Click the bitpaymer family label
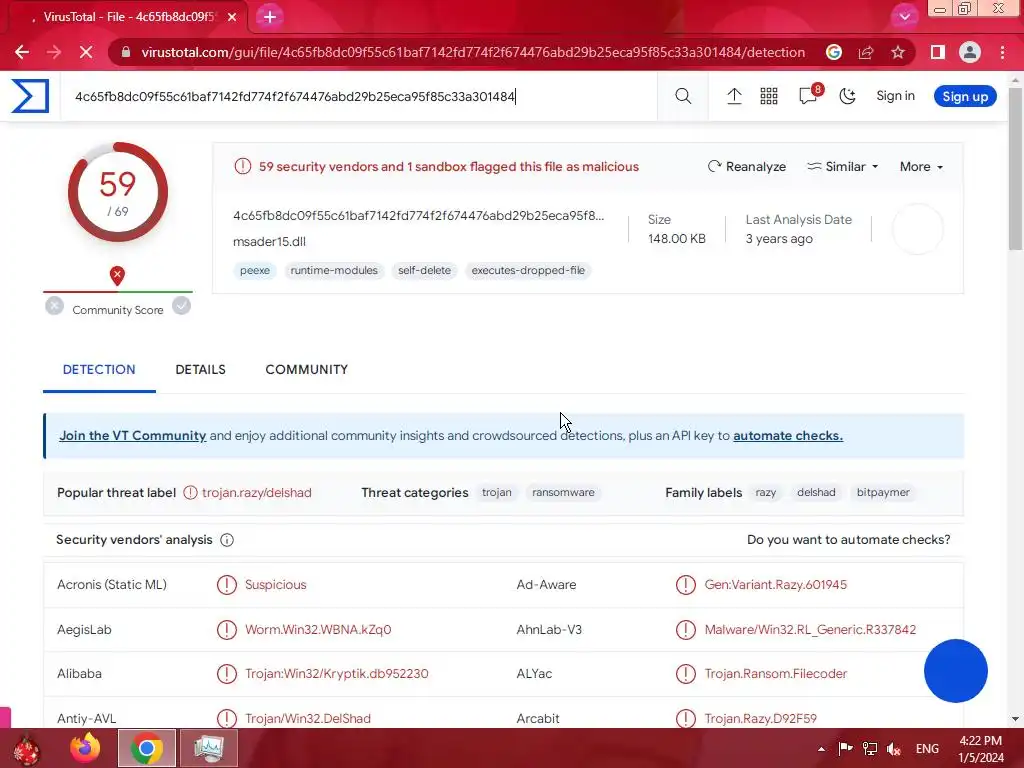 883,492
